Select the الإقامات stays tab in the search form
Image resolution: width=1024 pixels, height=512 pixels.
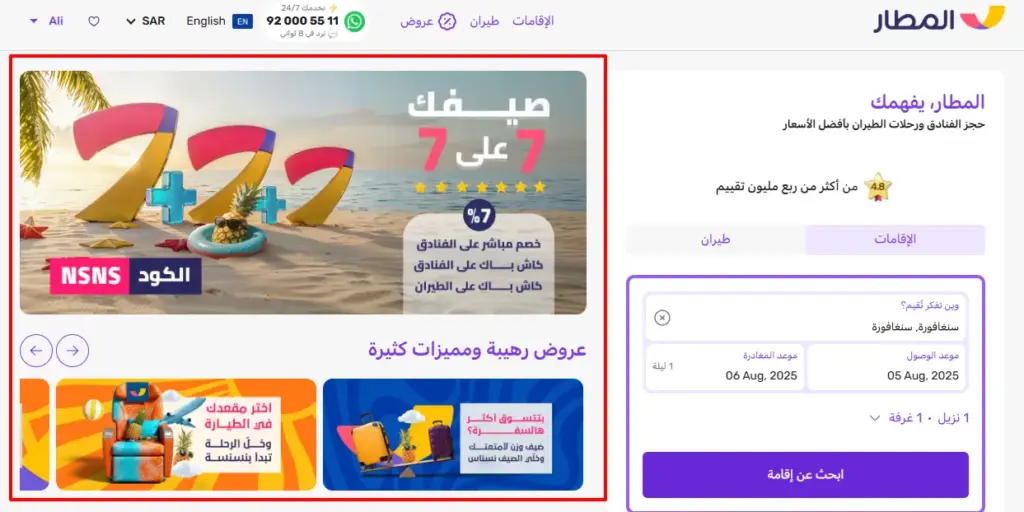(895, 240)
